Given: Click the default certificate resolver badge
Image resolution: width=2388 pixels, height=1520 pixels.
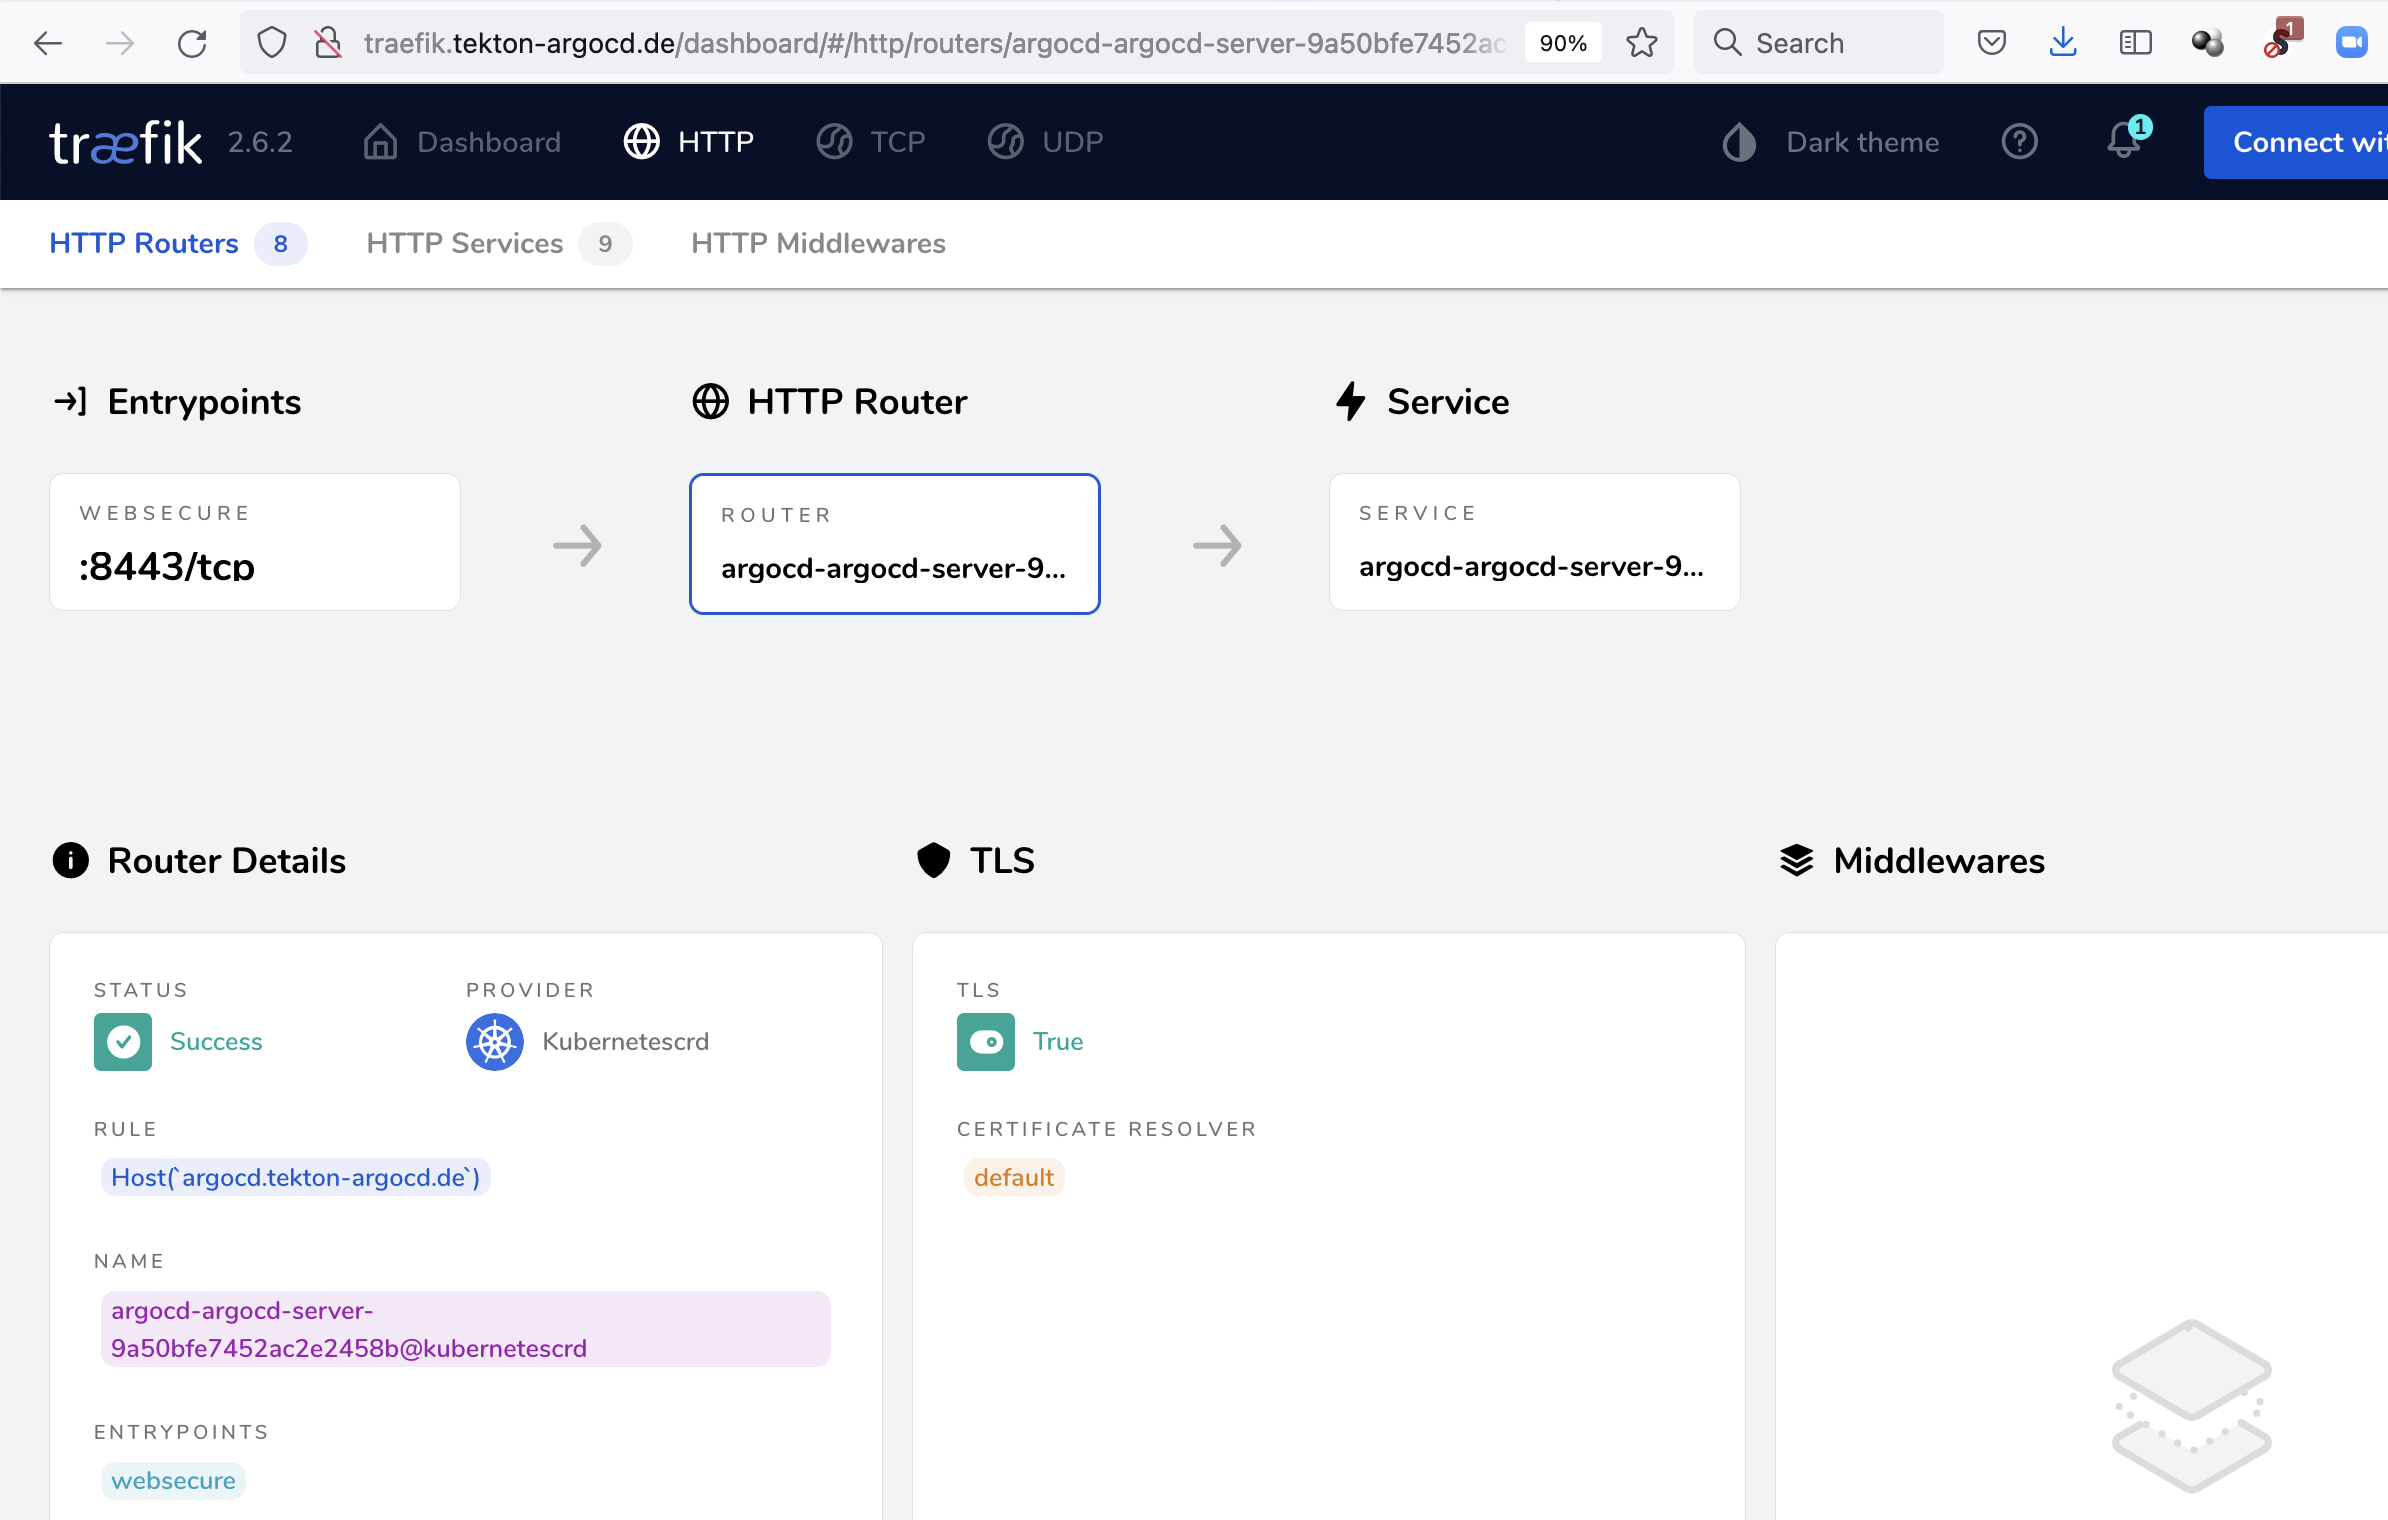Looking at the screenshot, I should tap(1013, 1177).
